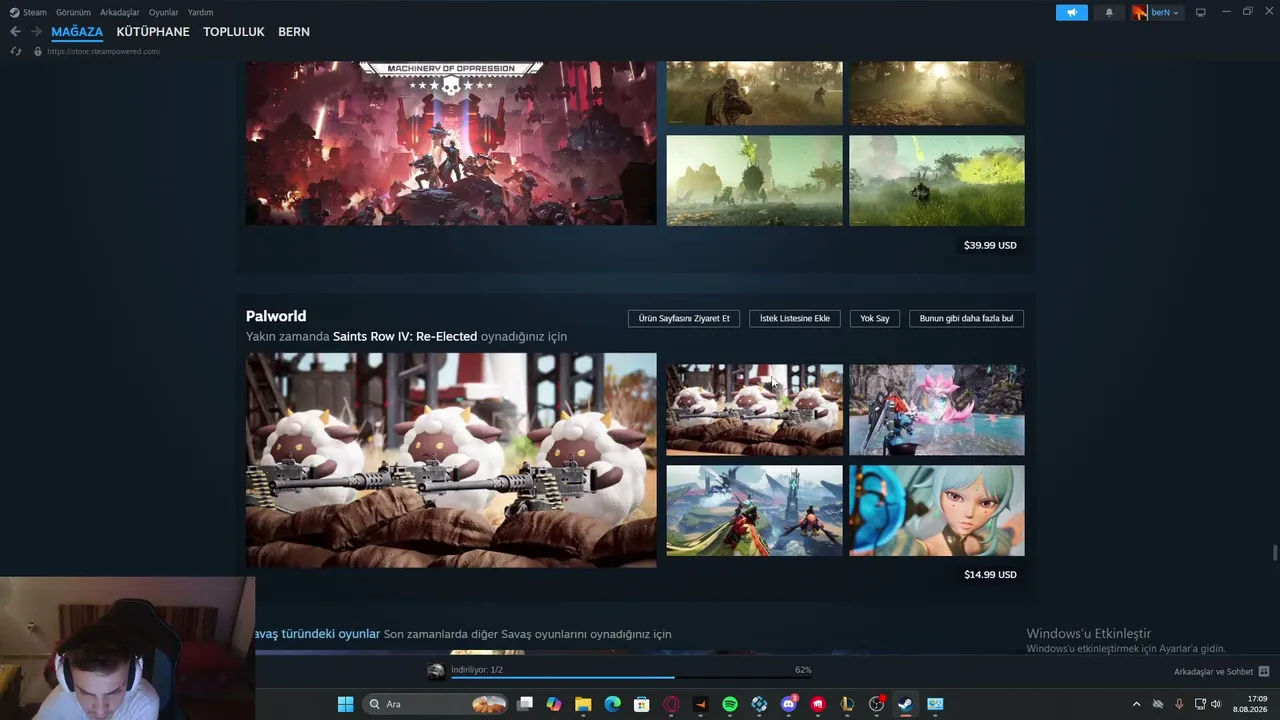Open Arkadaşlar ve Sohbet panel
The image size is (1280, 720).
[1221, 672]
